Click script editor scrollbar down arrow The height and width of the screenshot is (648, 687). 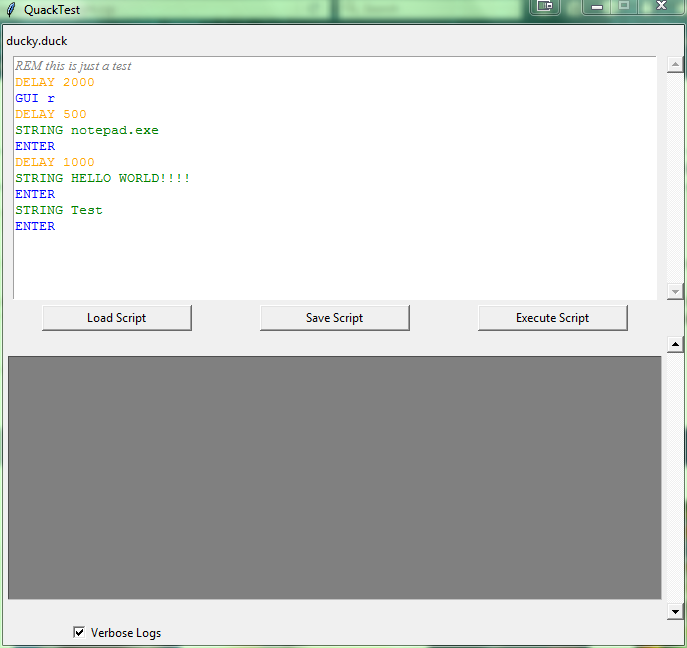(x=675, y=291)
